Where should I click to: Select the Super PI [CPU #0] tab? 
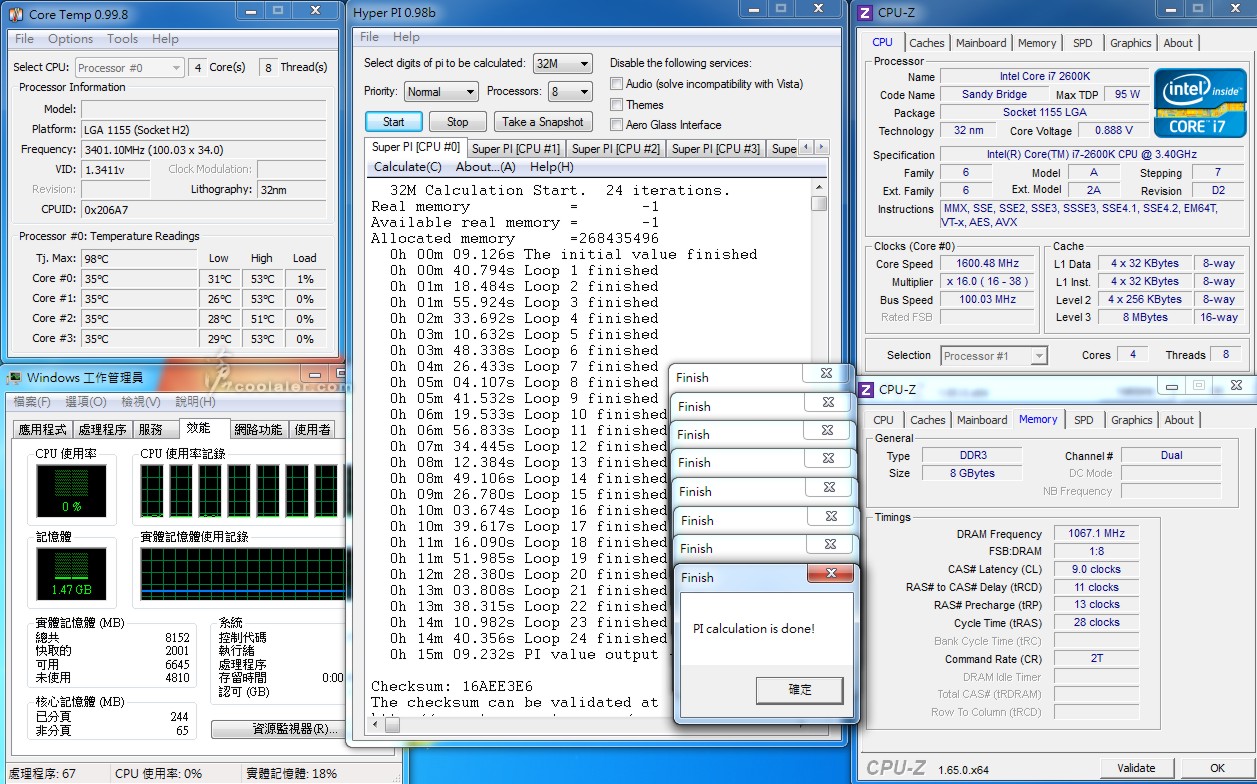point(416,147)
